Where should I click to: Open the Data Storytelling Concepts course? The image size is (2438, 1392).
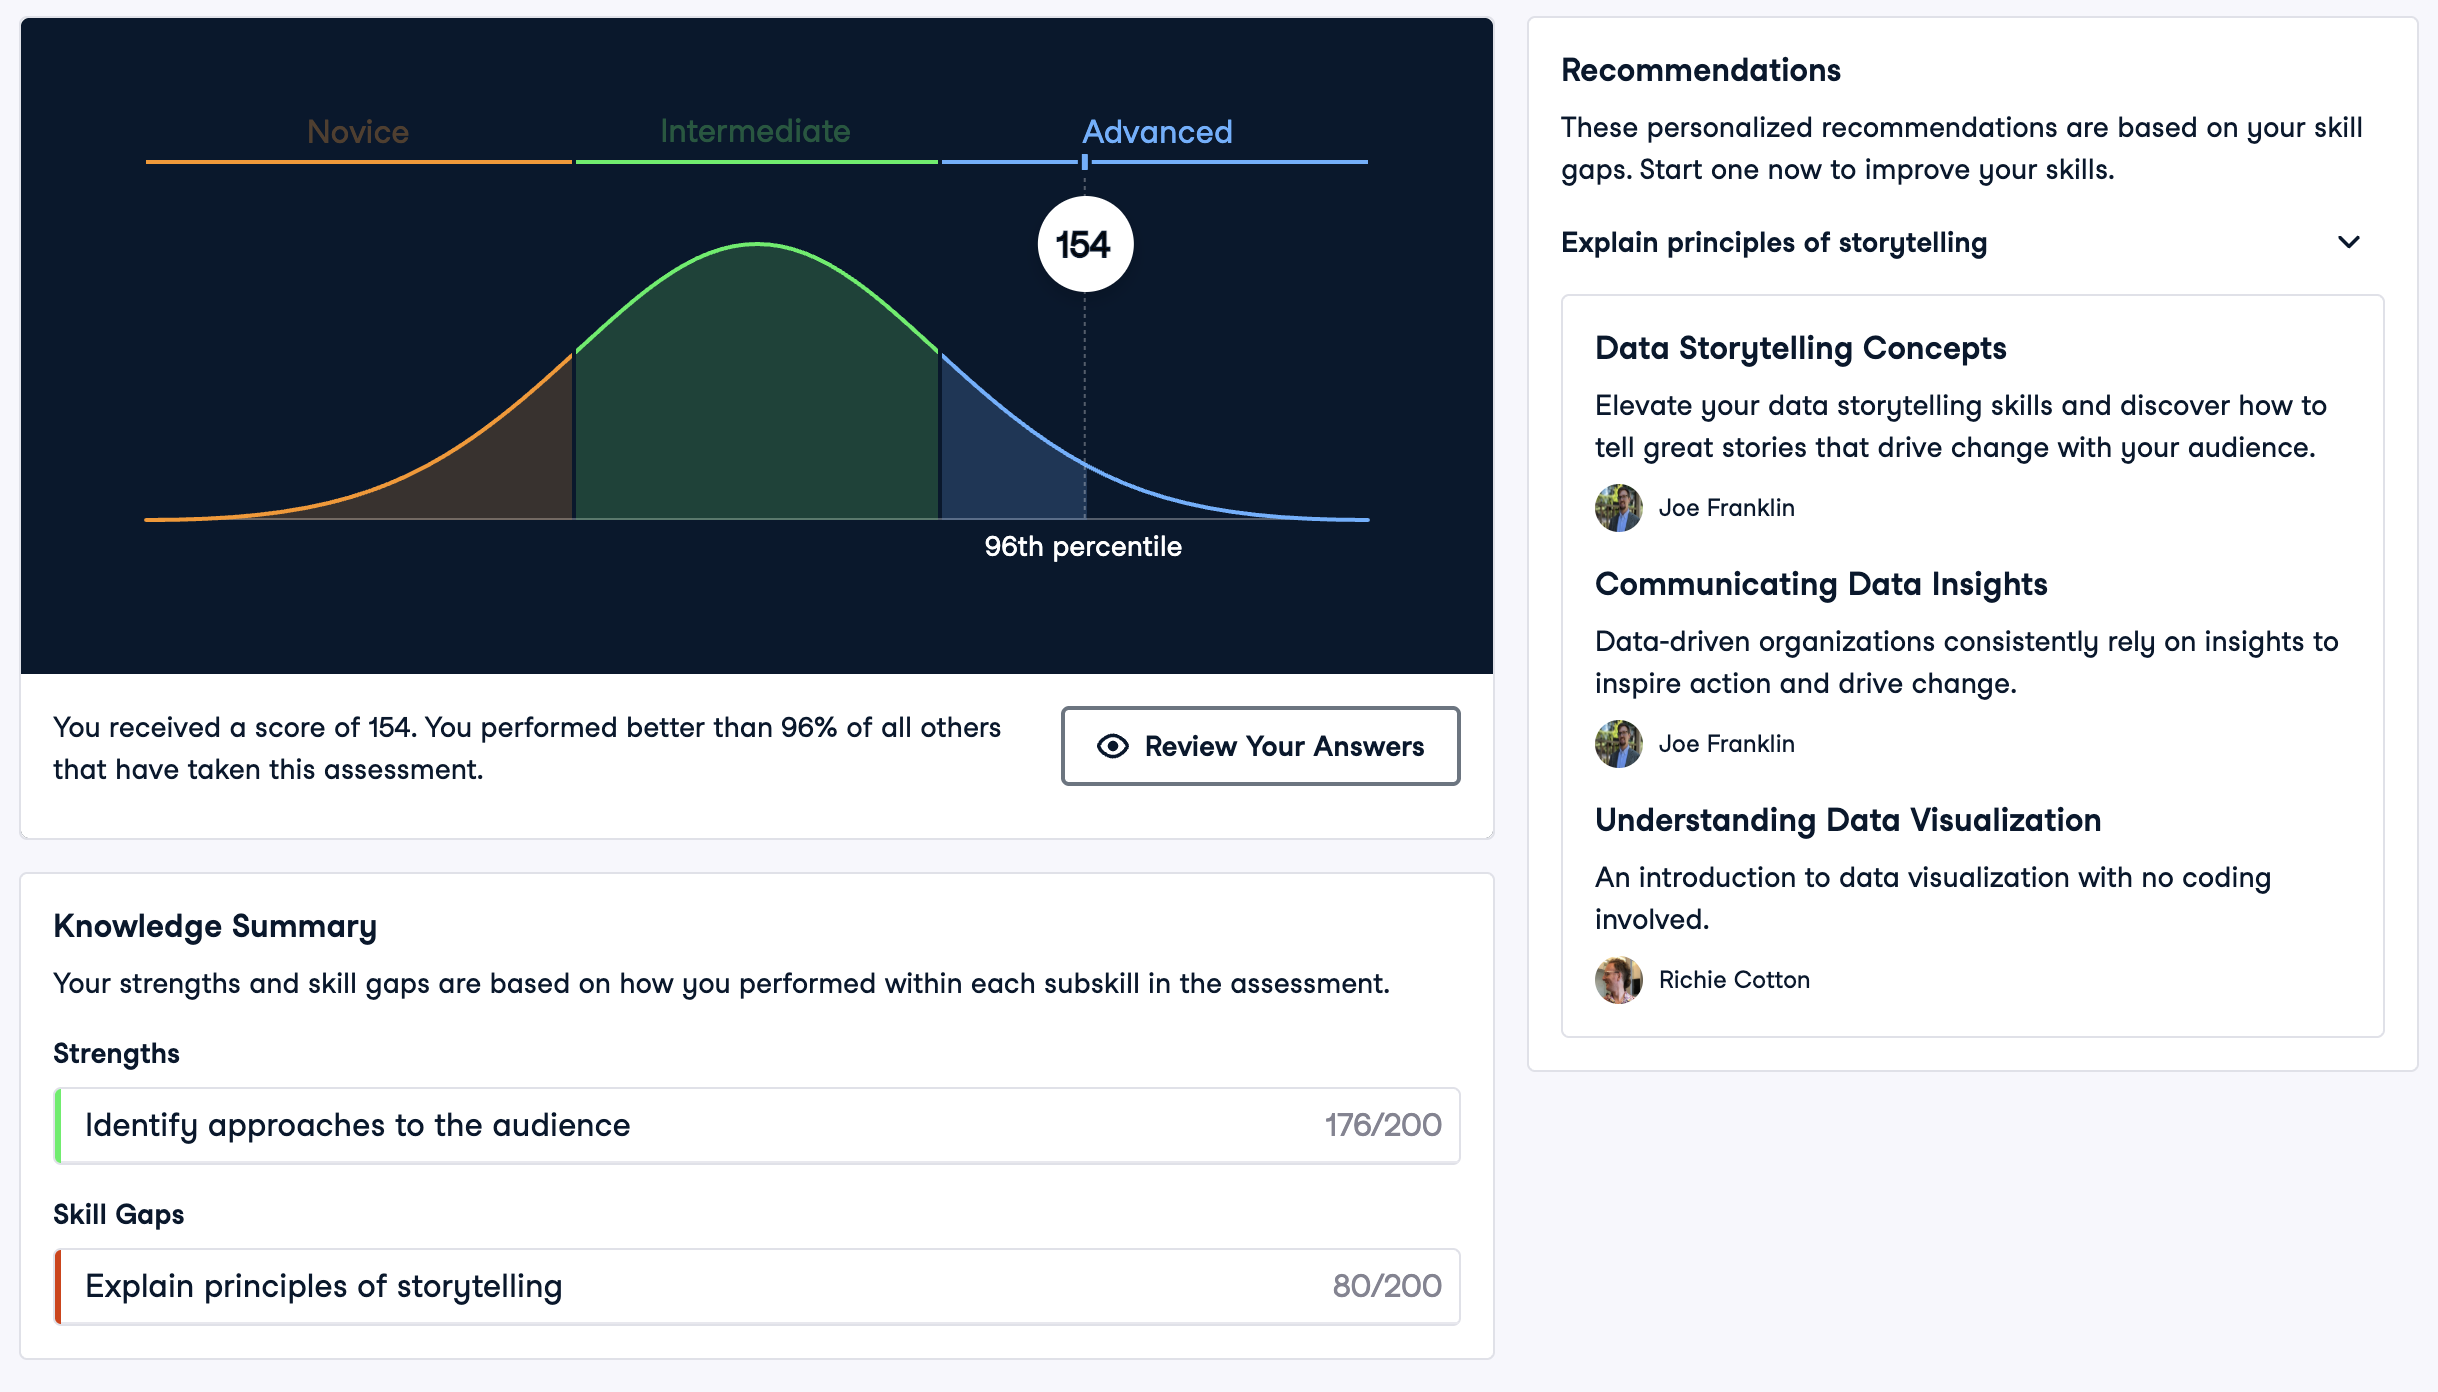tap(1800, 348)
